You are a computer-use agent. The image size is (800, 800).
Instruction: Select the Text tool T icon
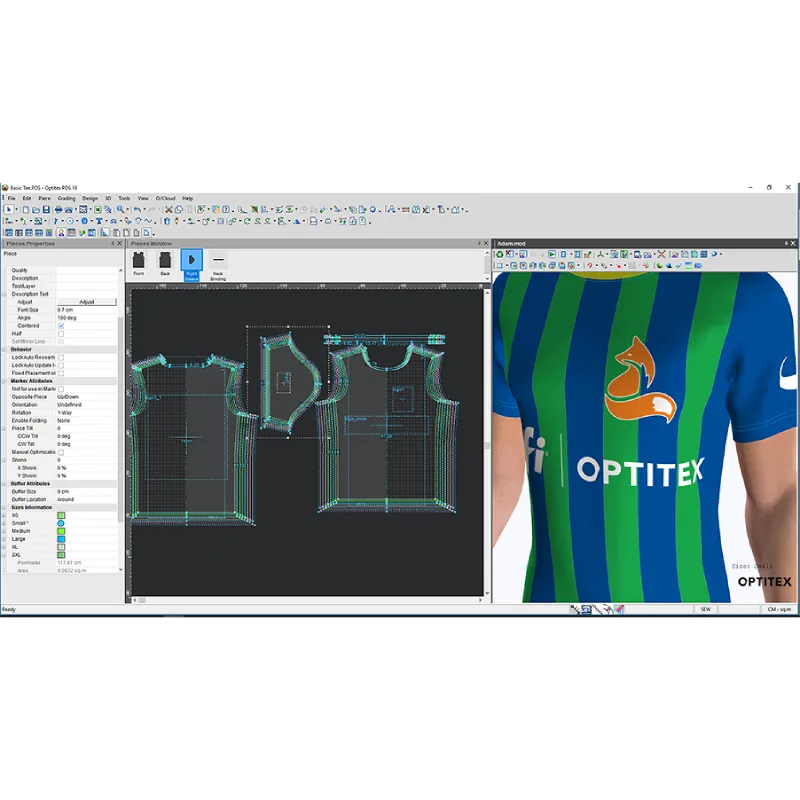pyautogui.click(x=99, y=221)
